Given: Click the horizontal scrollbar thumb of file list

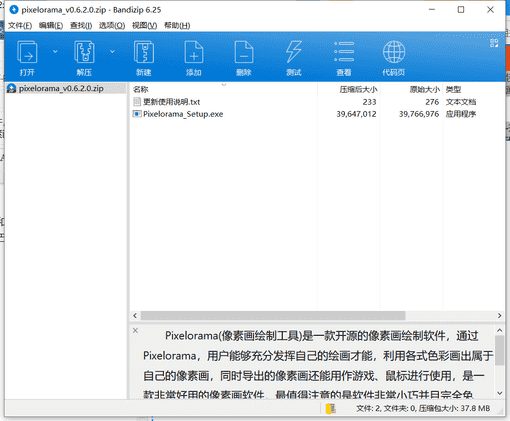Looking at the screenshot, I should coord(273,315).
